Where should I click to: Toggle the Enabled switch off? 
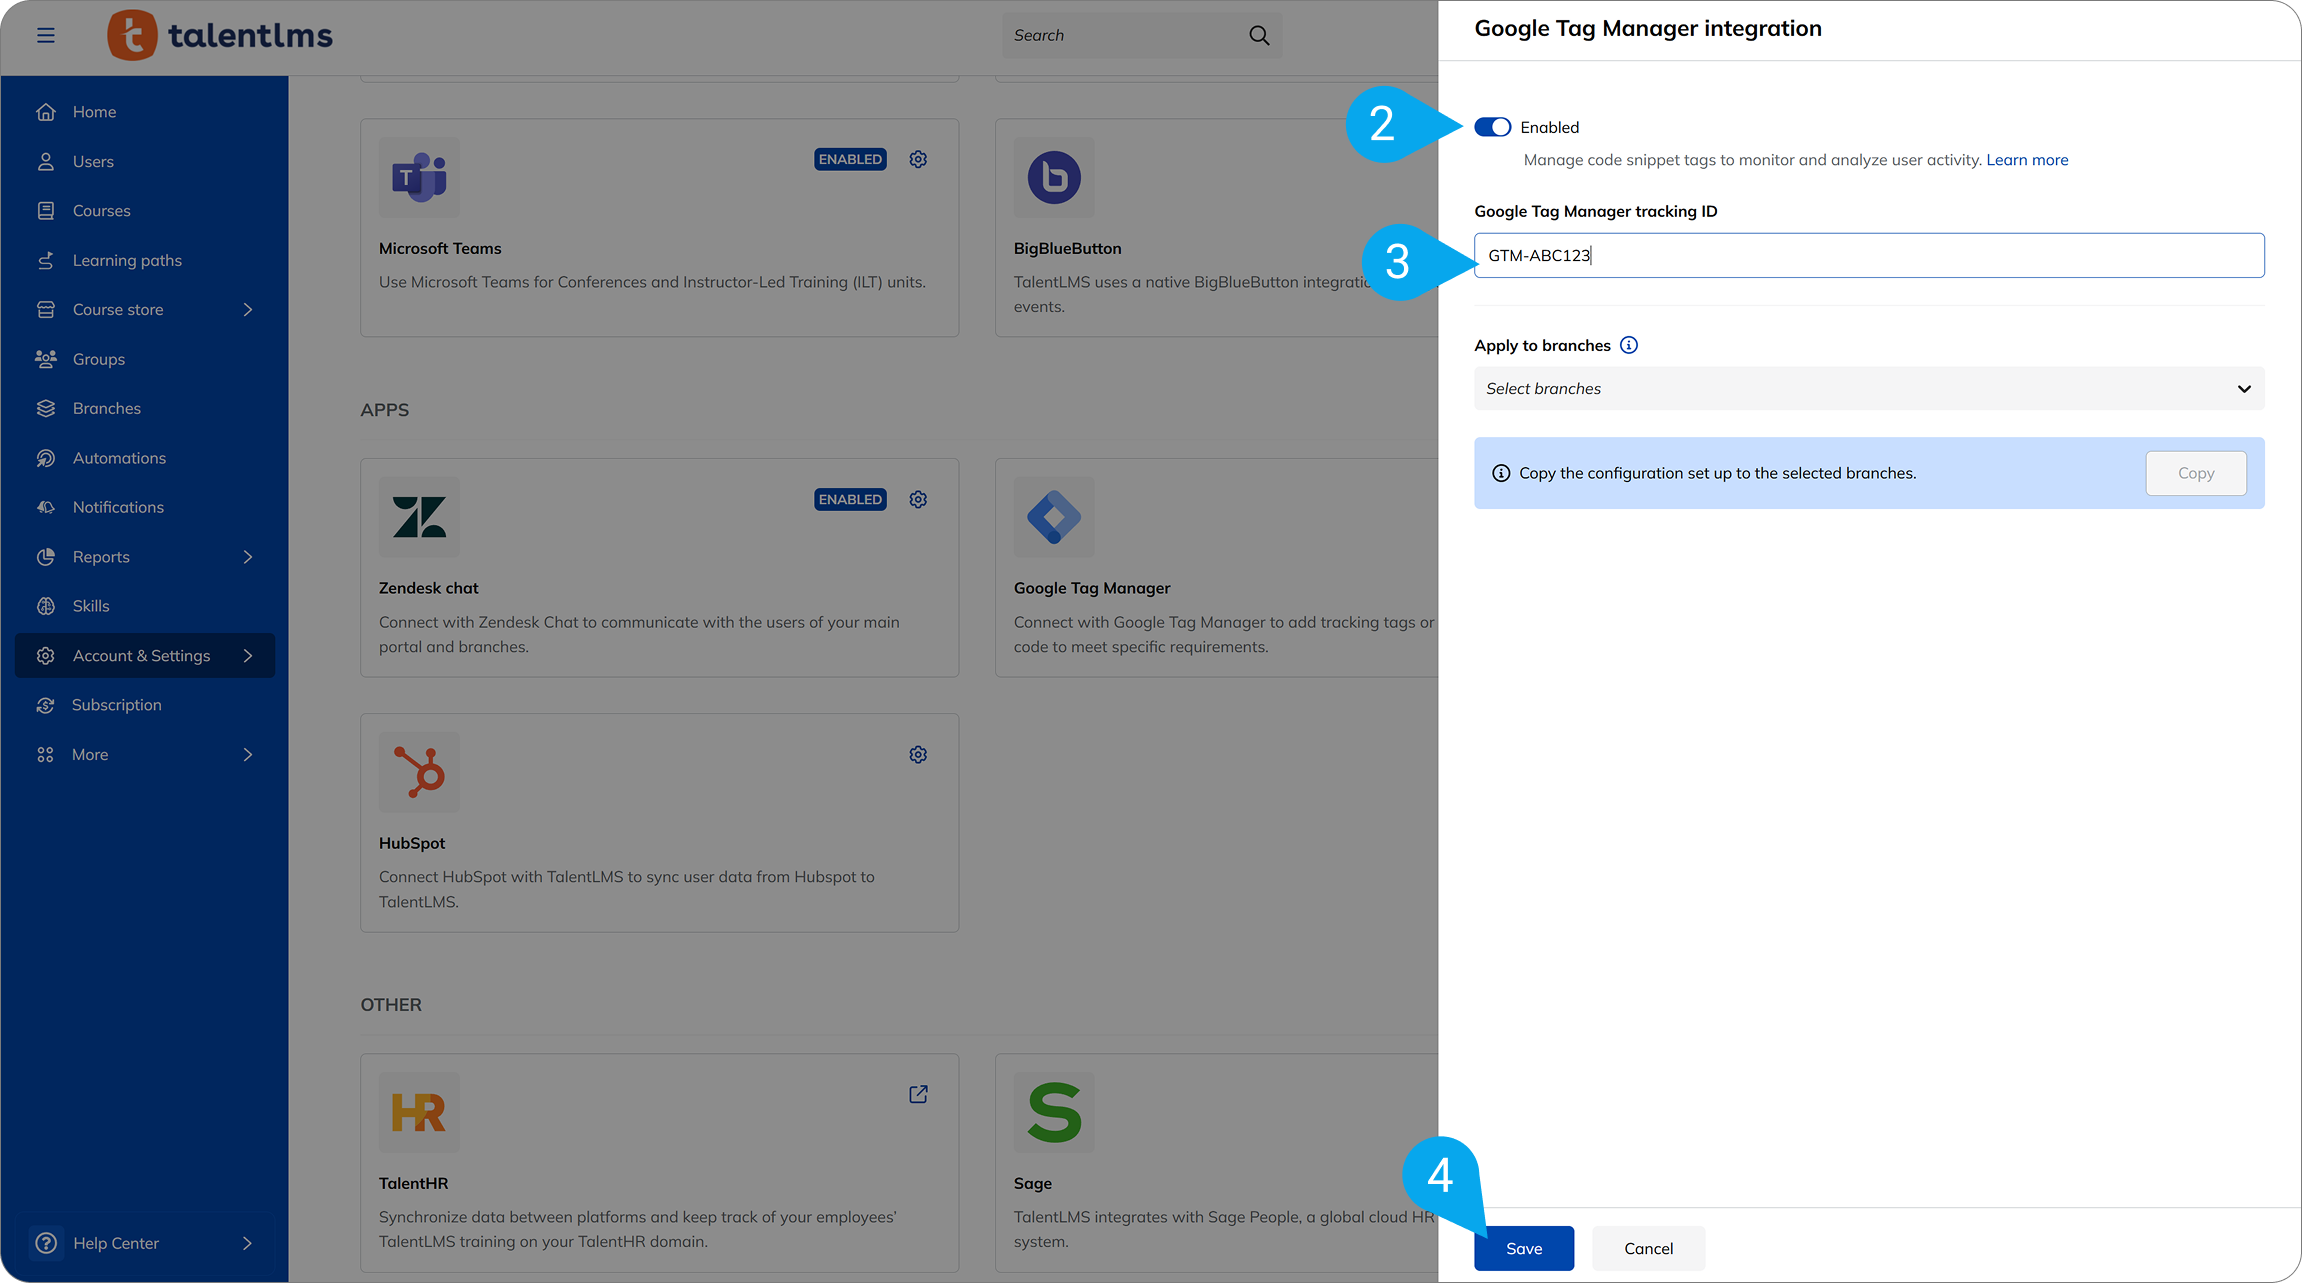(1492, 127)
